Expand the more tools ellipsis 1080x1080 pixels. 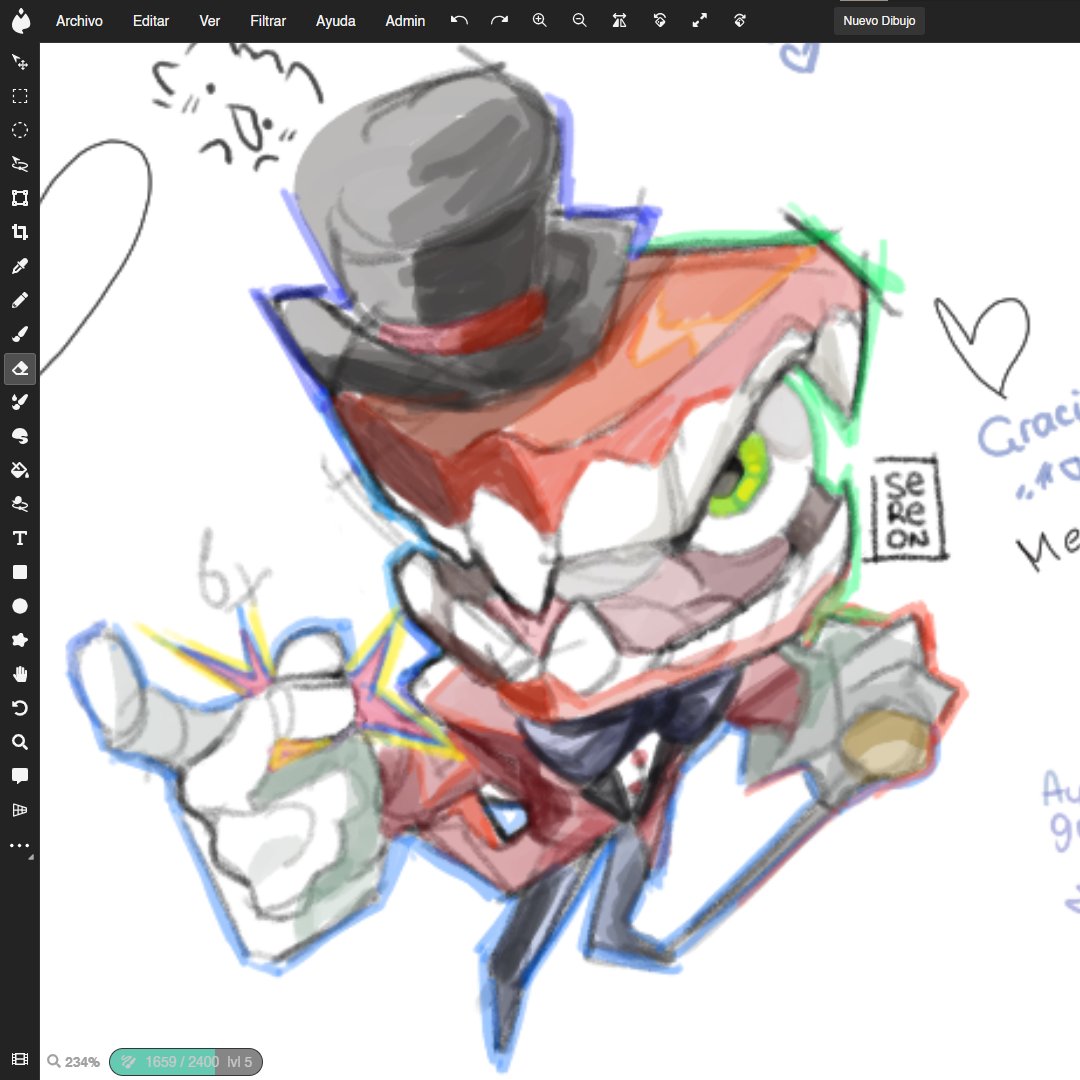20,845
